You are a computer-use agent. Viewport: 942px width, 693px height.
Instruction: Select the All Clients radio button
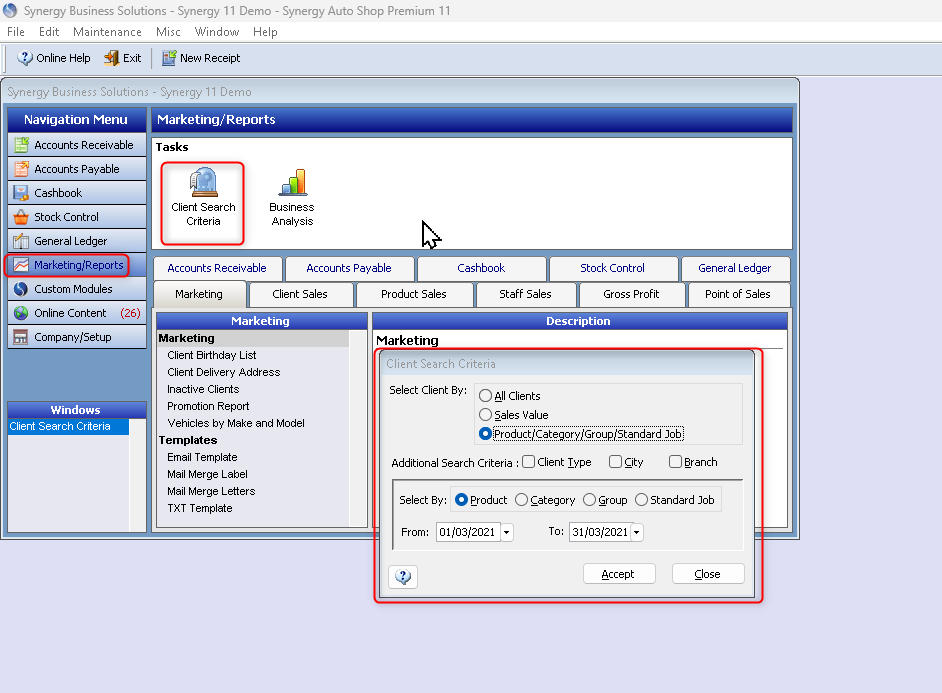point(485,396)
